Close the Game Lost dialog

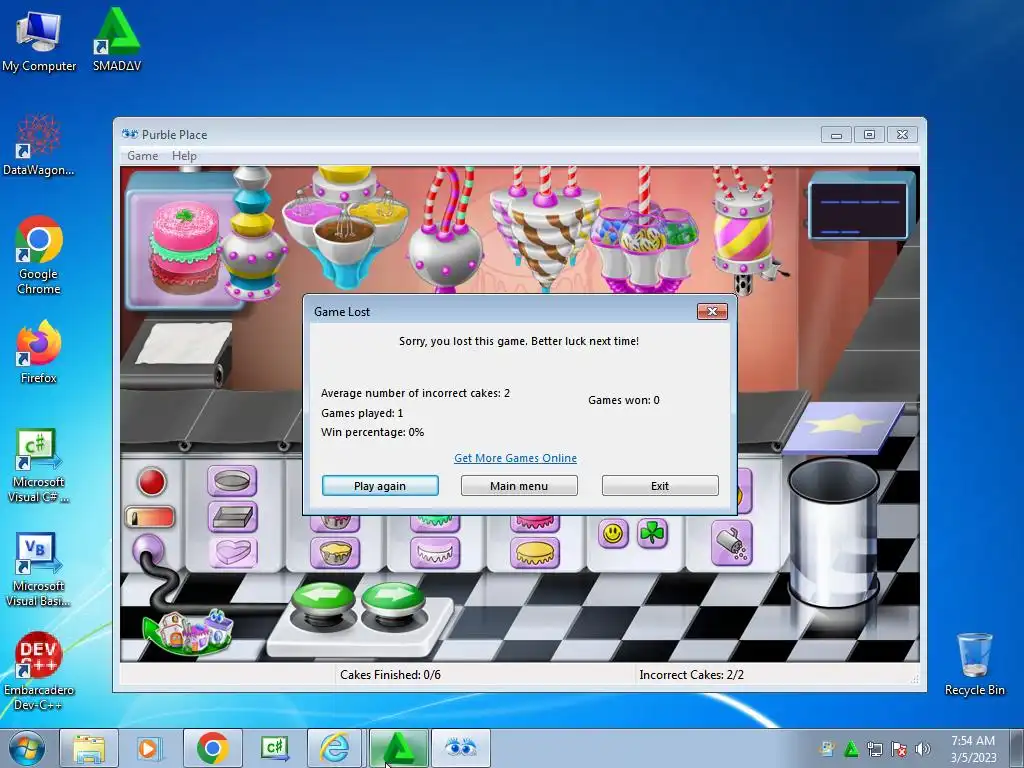pos(712,312)
